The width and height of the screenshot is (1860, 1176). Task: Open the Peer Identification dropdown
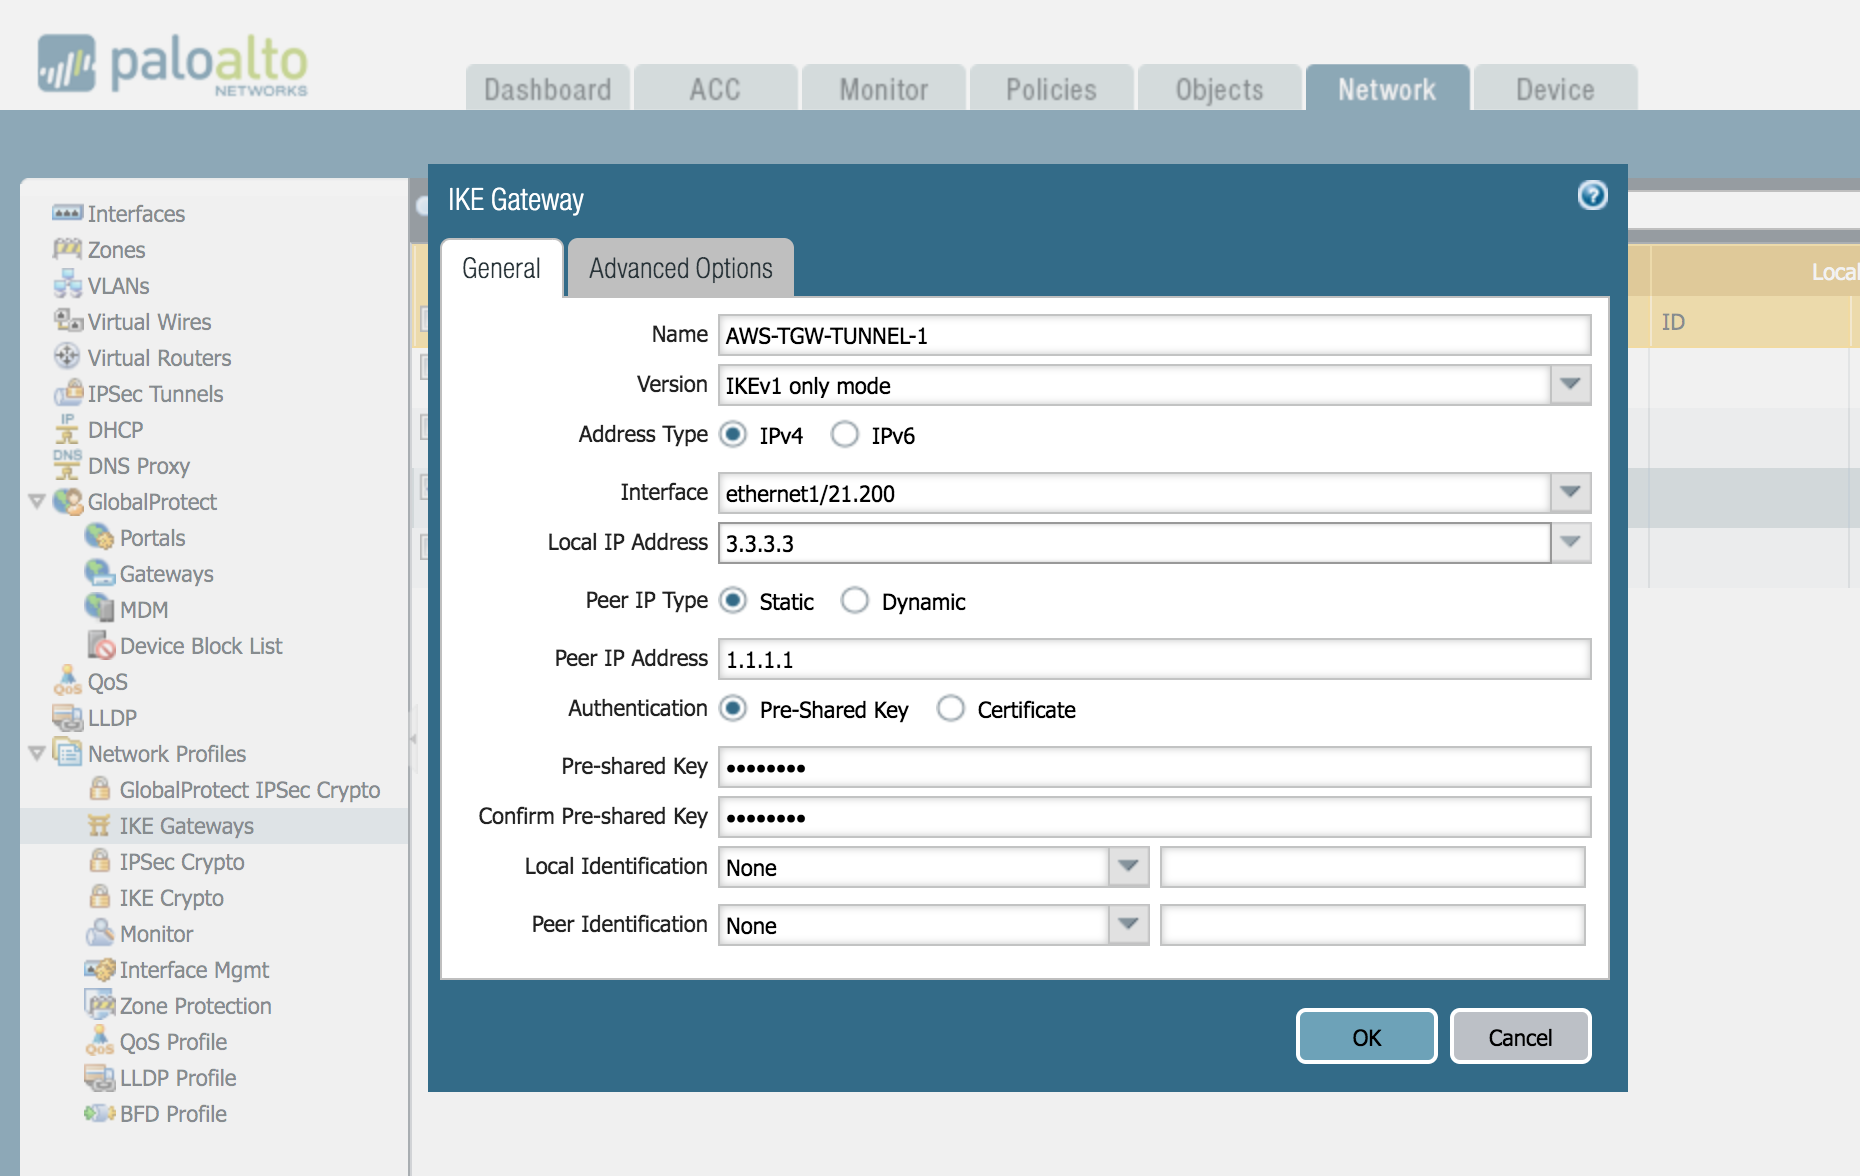click(1128, 925)
